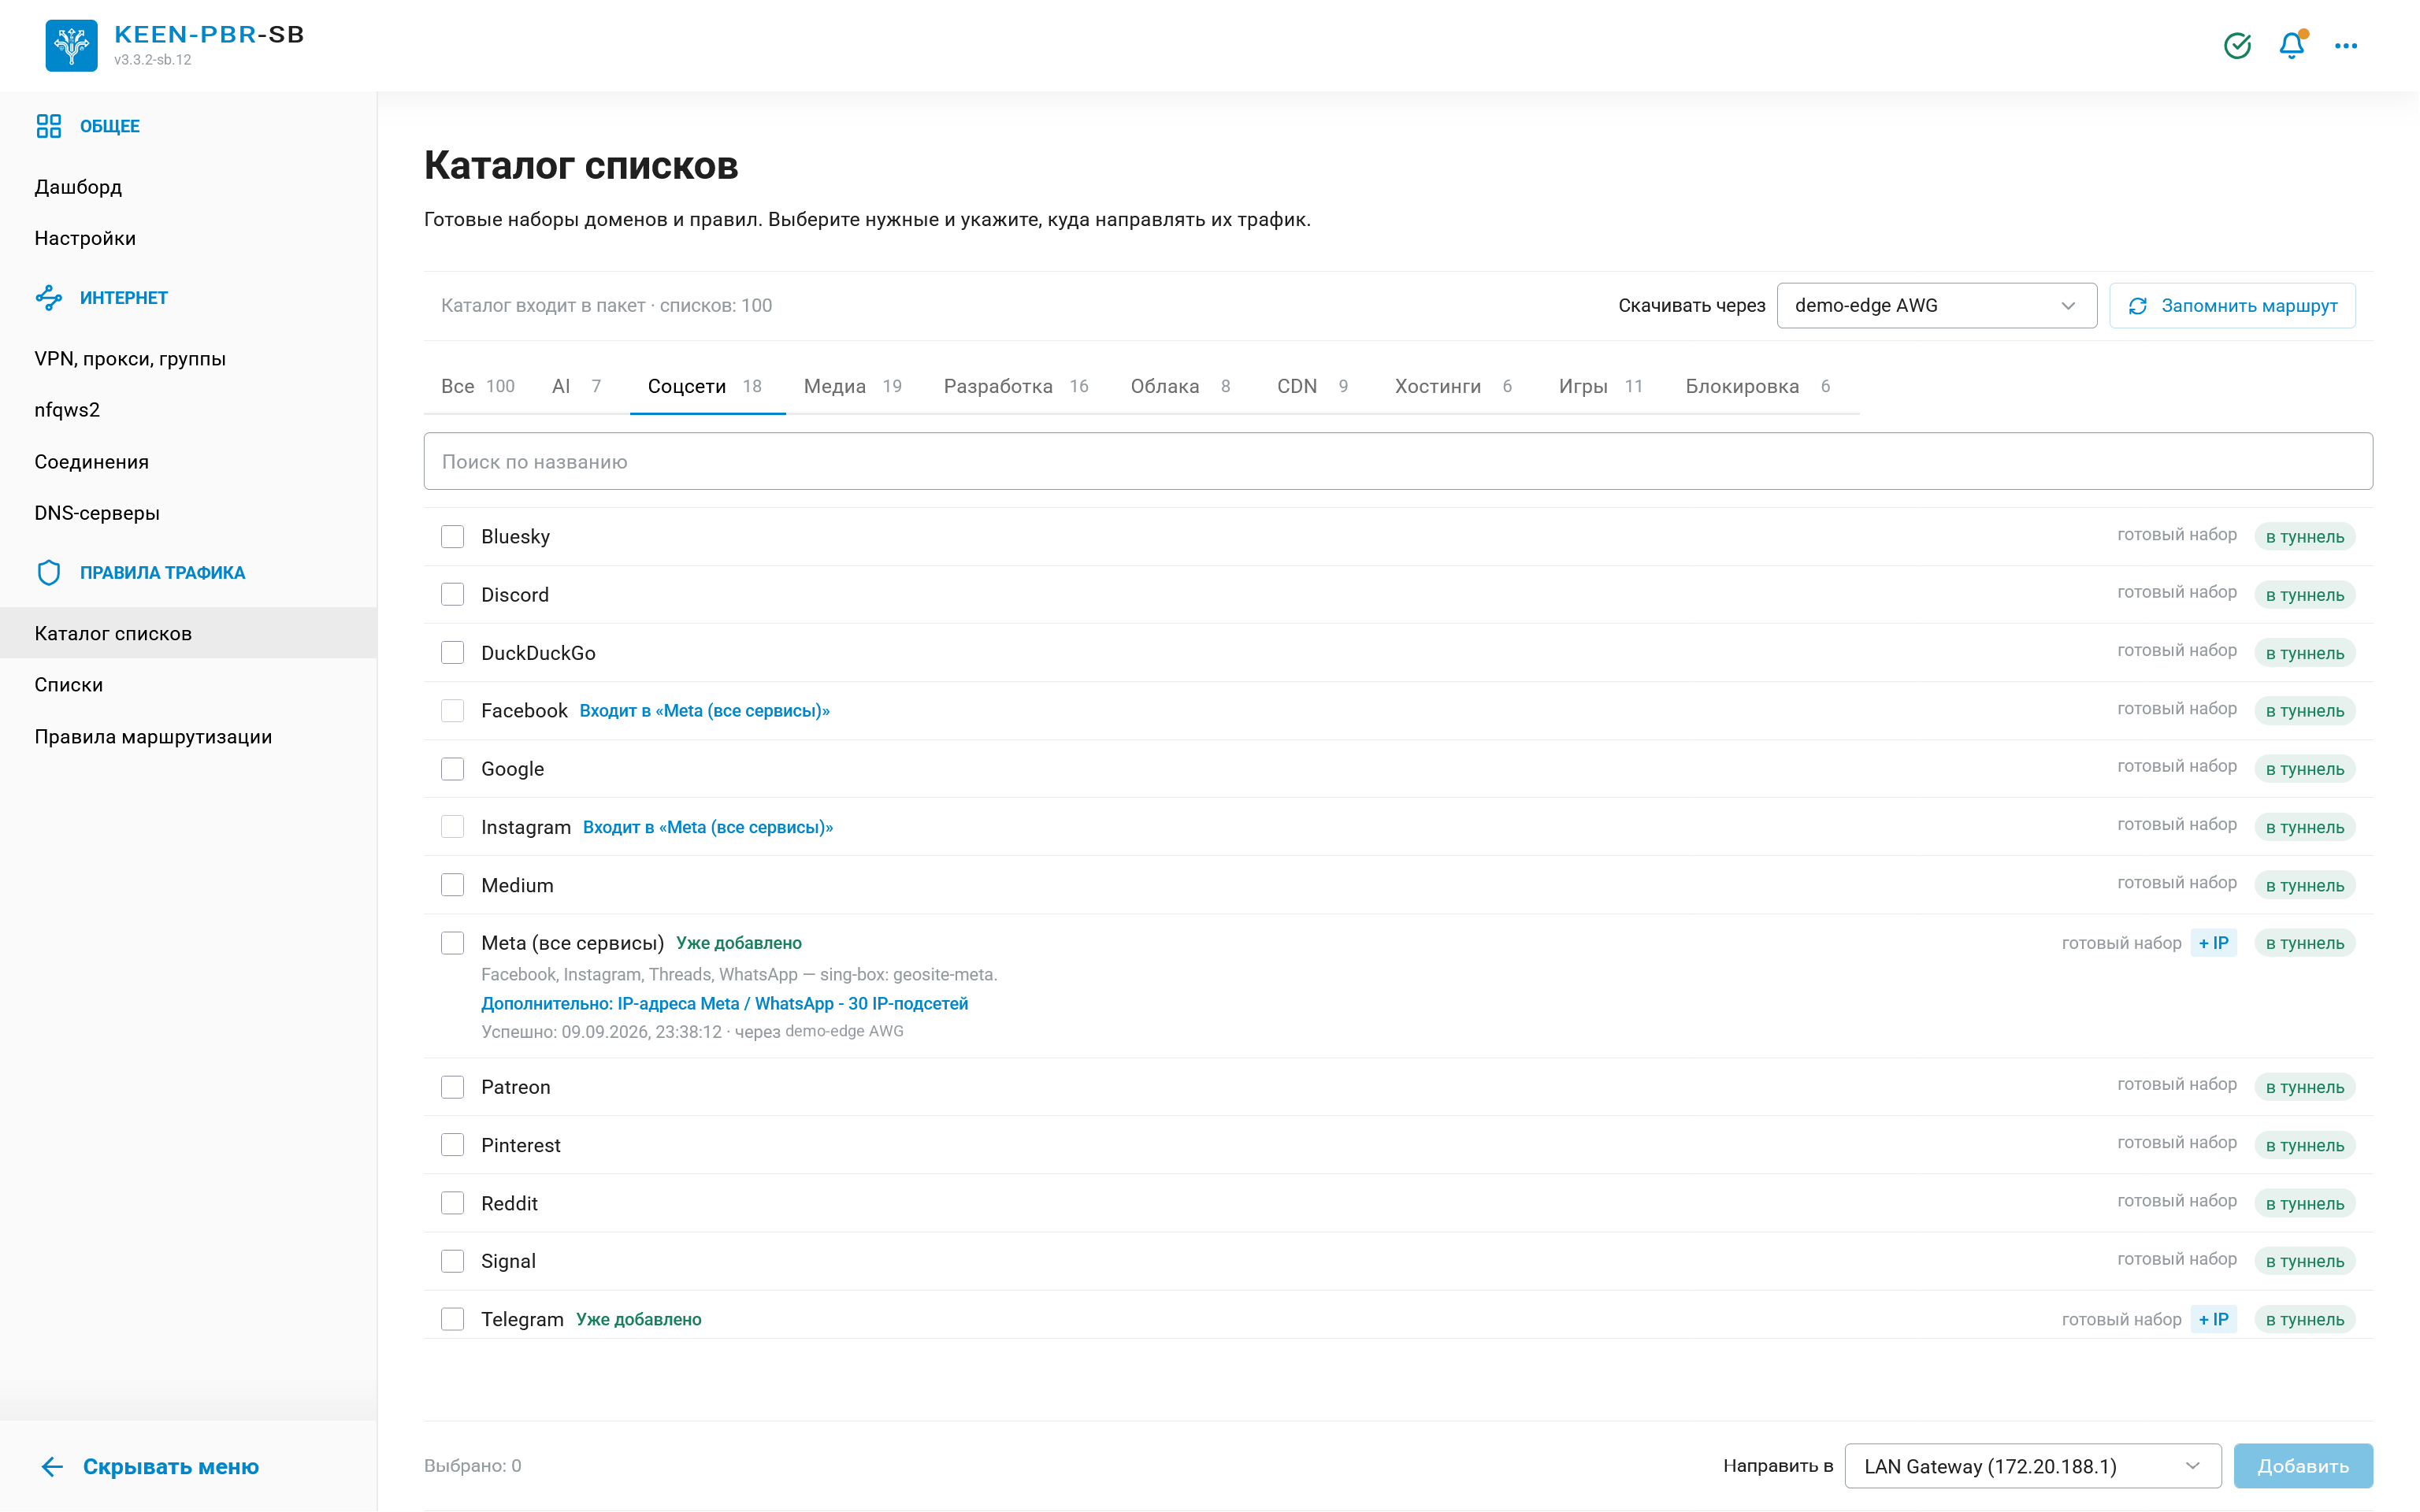Tick the DuckDuckGo checkbox

pyautogui.click(x=453, y=653)
